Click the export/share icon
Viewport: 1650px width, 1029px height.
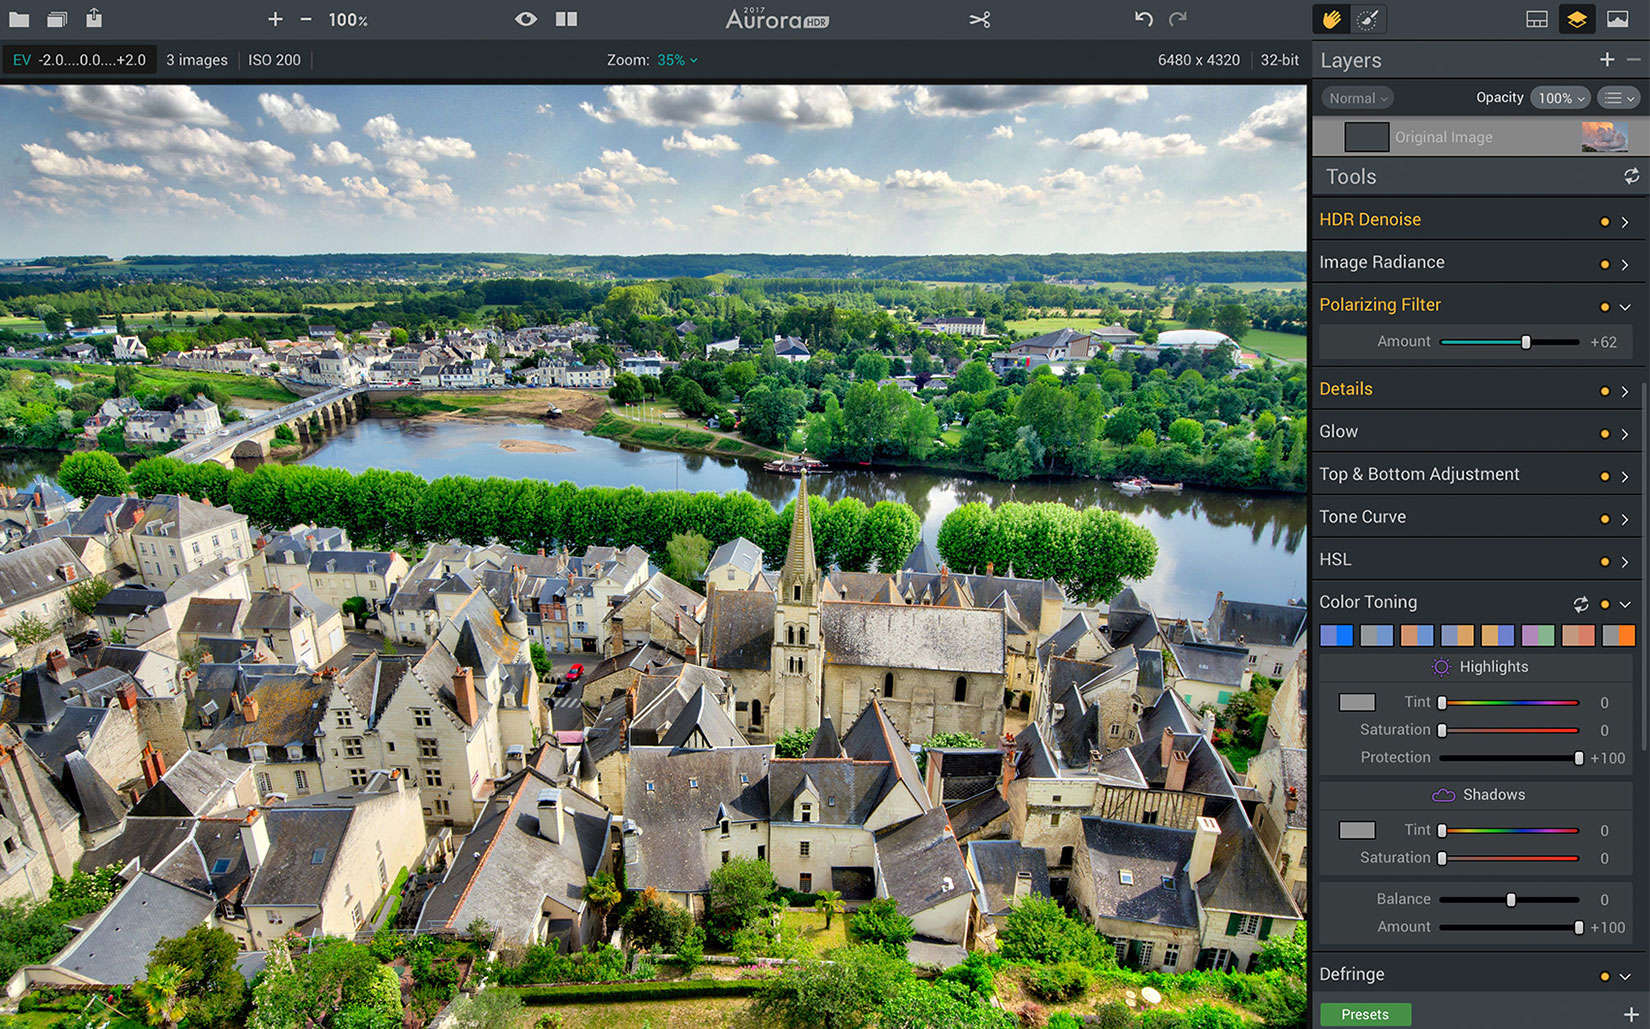[x=96, y=18]
